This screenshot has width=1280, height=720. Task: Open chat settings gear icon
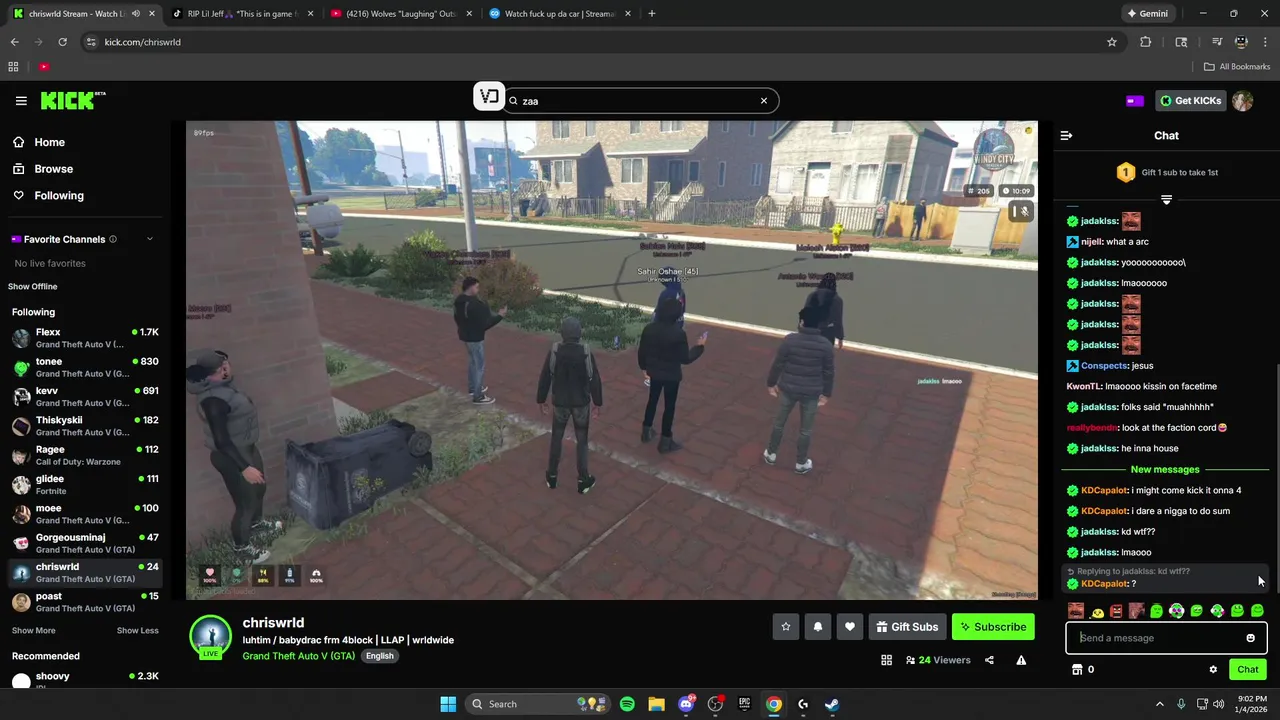coord(1213,670)
